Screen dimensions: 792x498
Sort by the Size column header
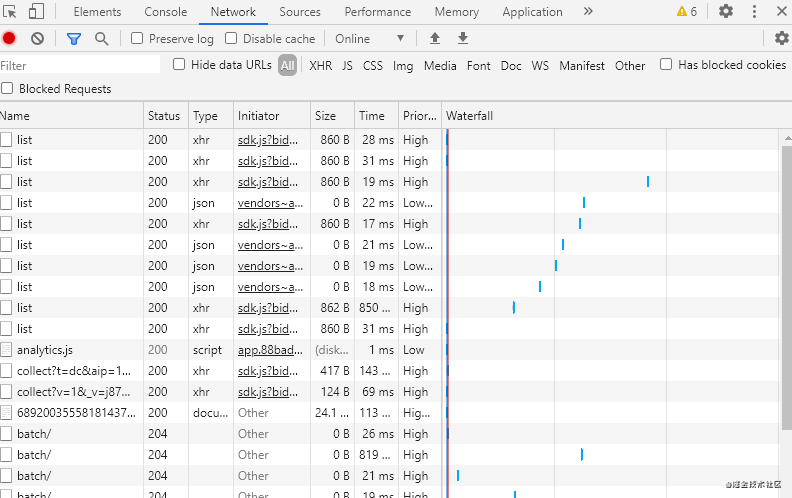[332, 116]
